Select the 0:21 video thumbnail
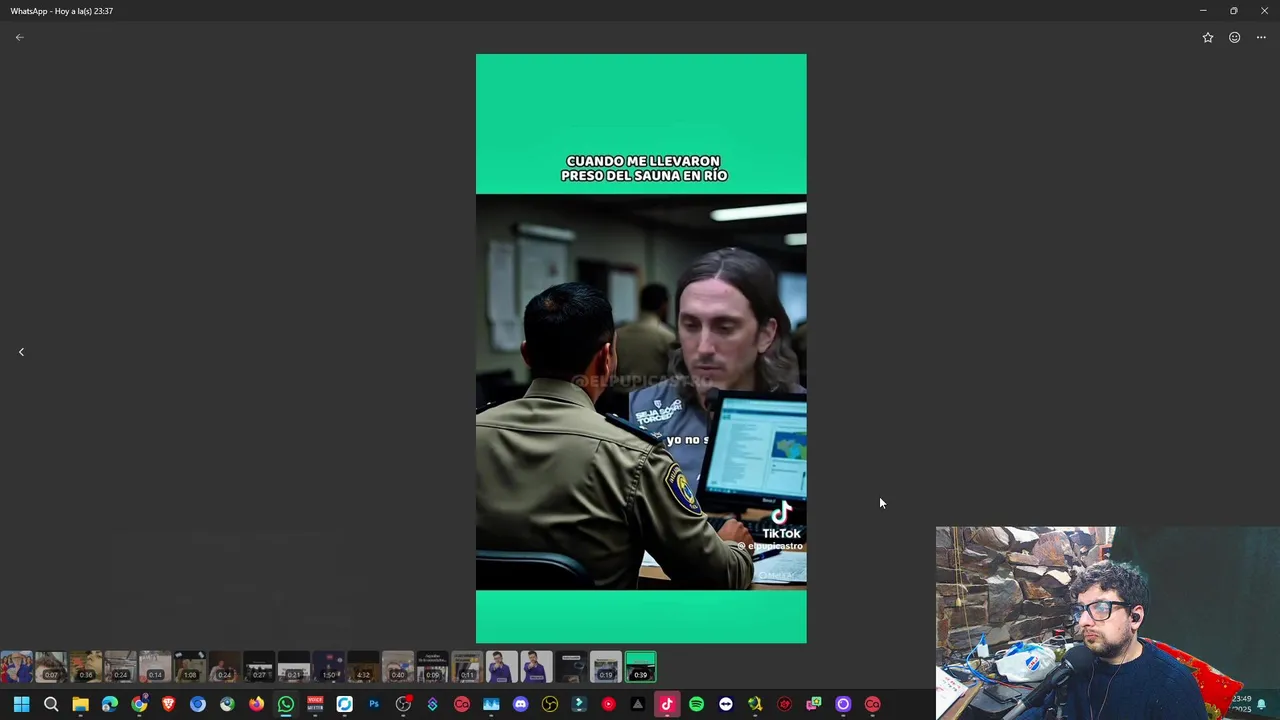Viewport: 1280px width, 720px height. [x=294, y=667]
